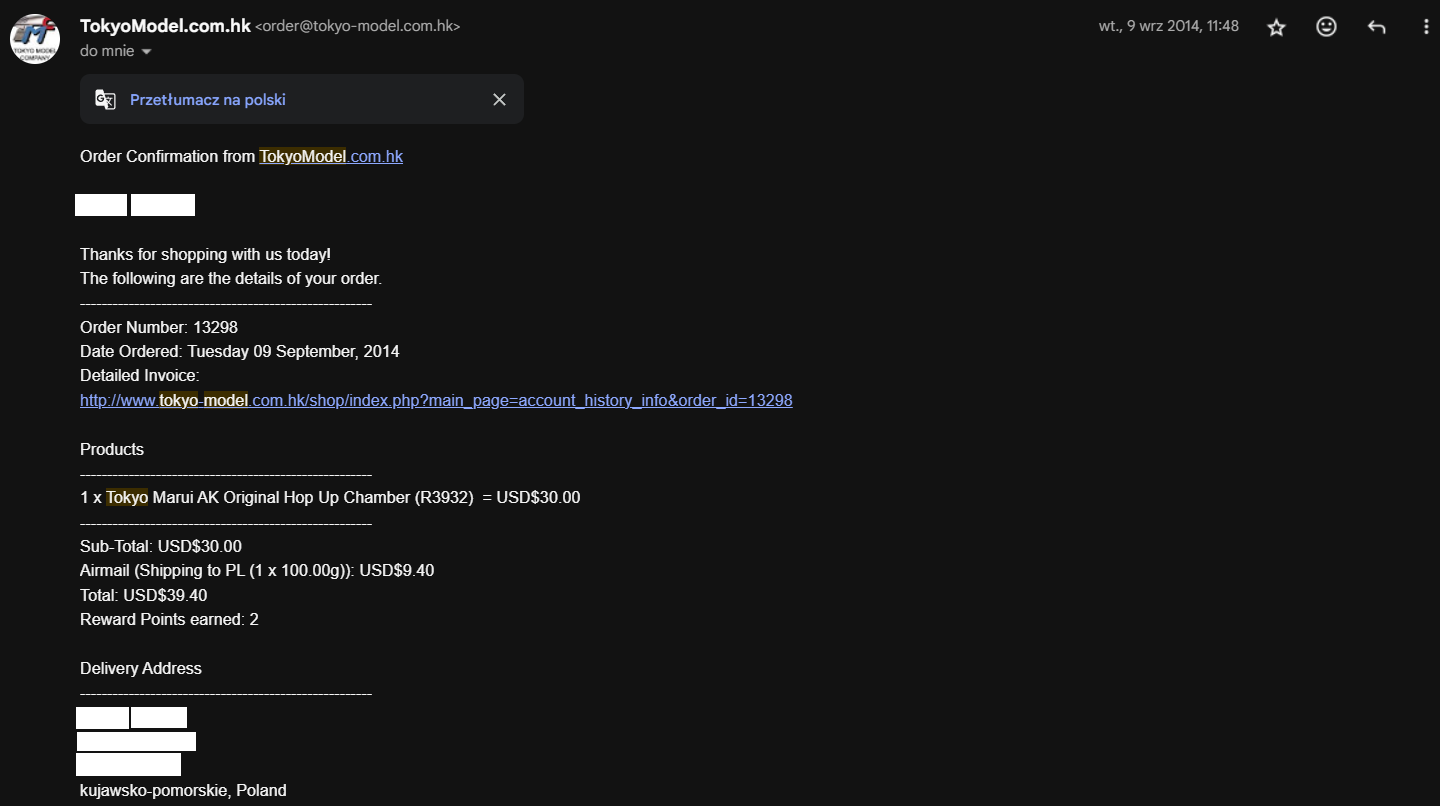Open the TokyoModel.com.hk link in order confirmation line
Viewport: 1440px width, 807px height.
(x=331, y=156)
